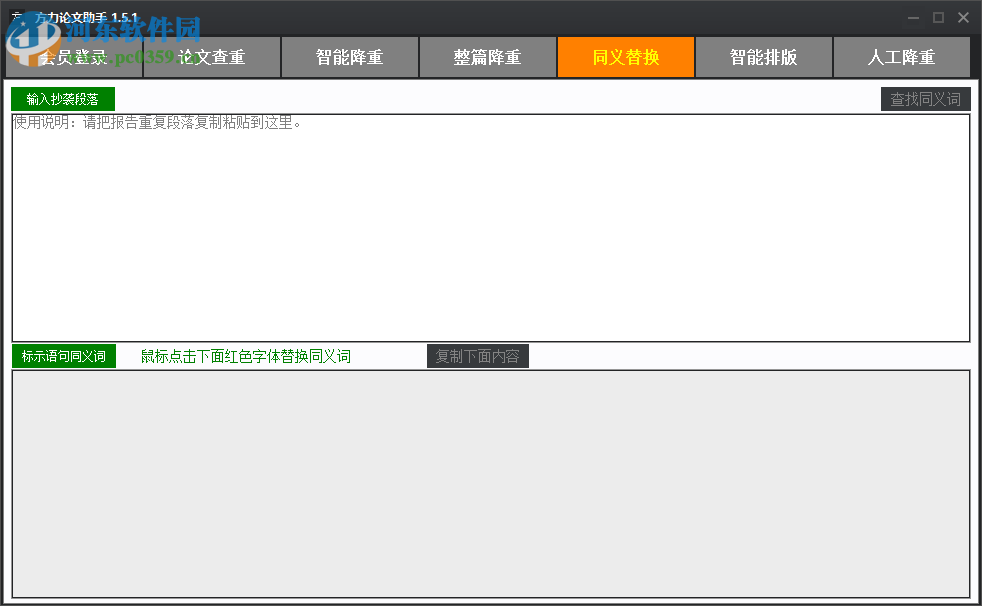Switch to the 人工降重 tab
This screenshot has width=982, height=606.
(x=901, y=57)
